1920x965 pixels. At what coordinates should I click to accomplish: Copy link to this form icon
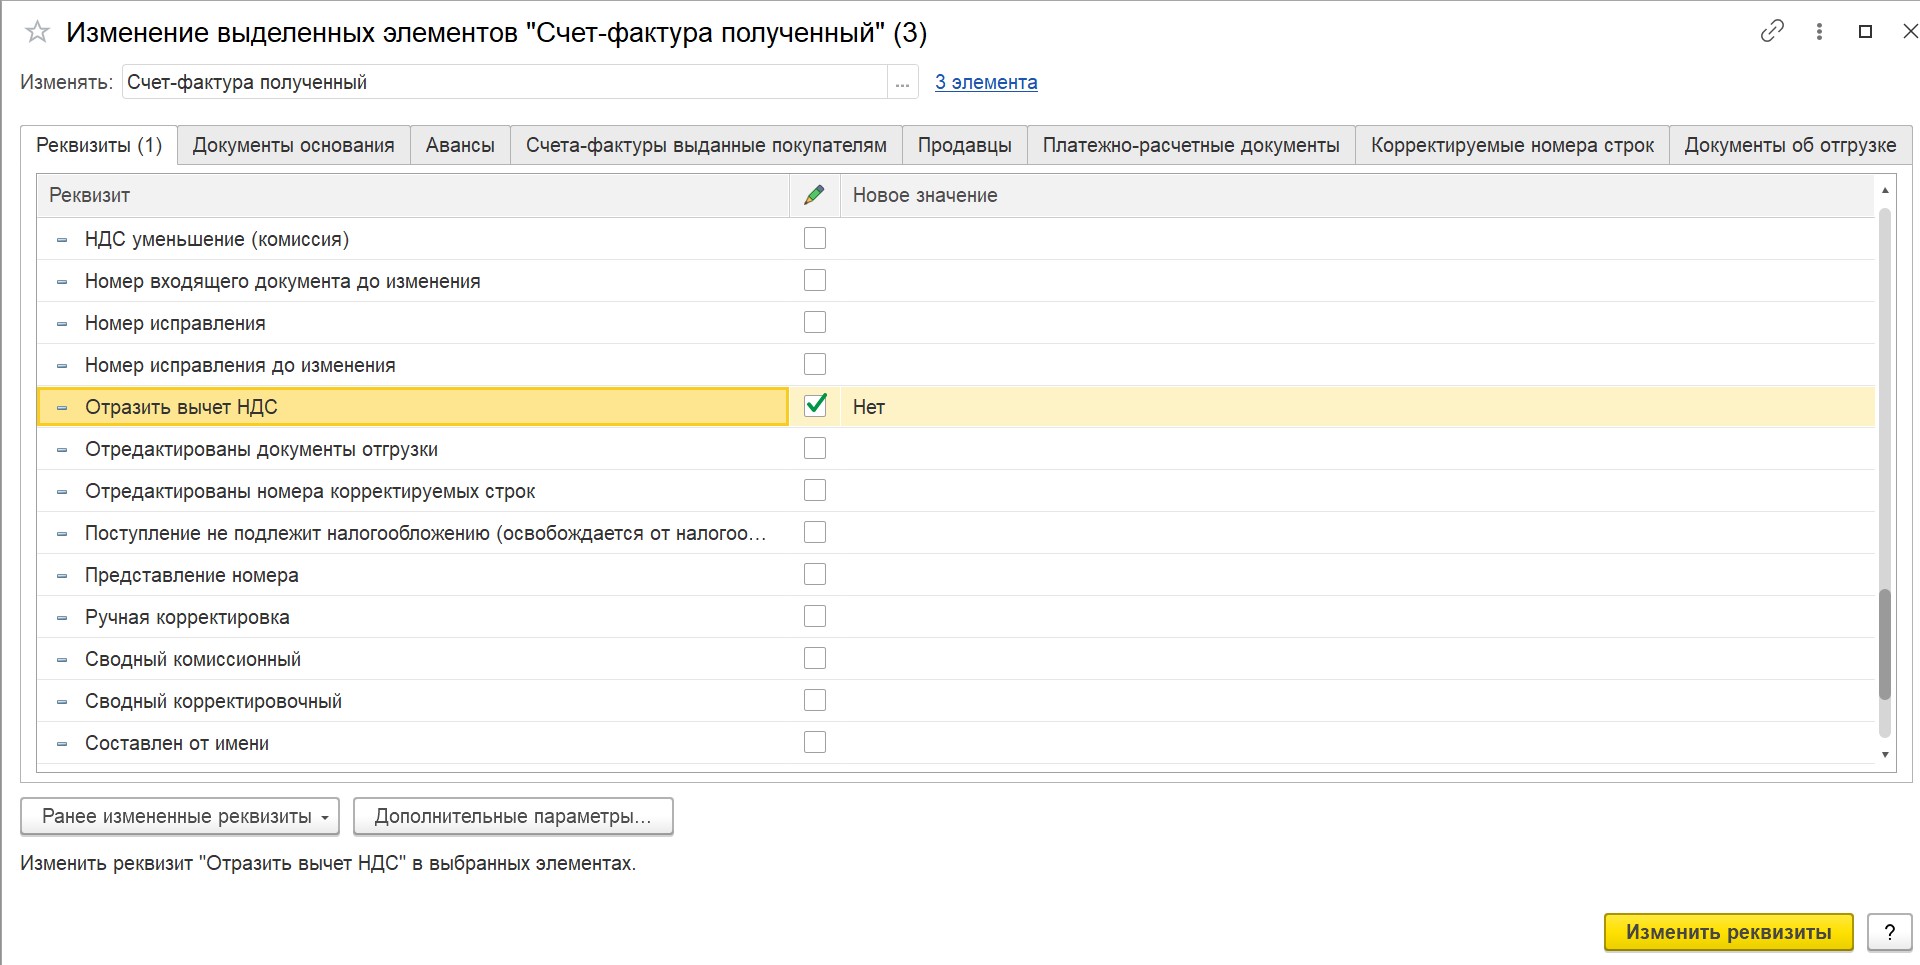click(1772, 32)
